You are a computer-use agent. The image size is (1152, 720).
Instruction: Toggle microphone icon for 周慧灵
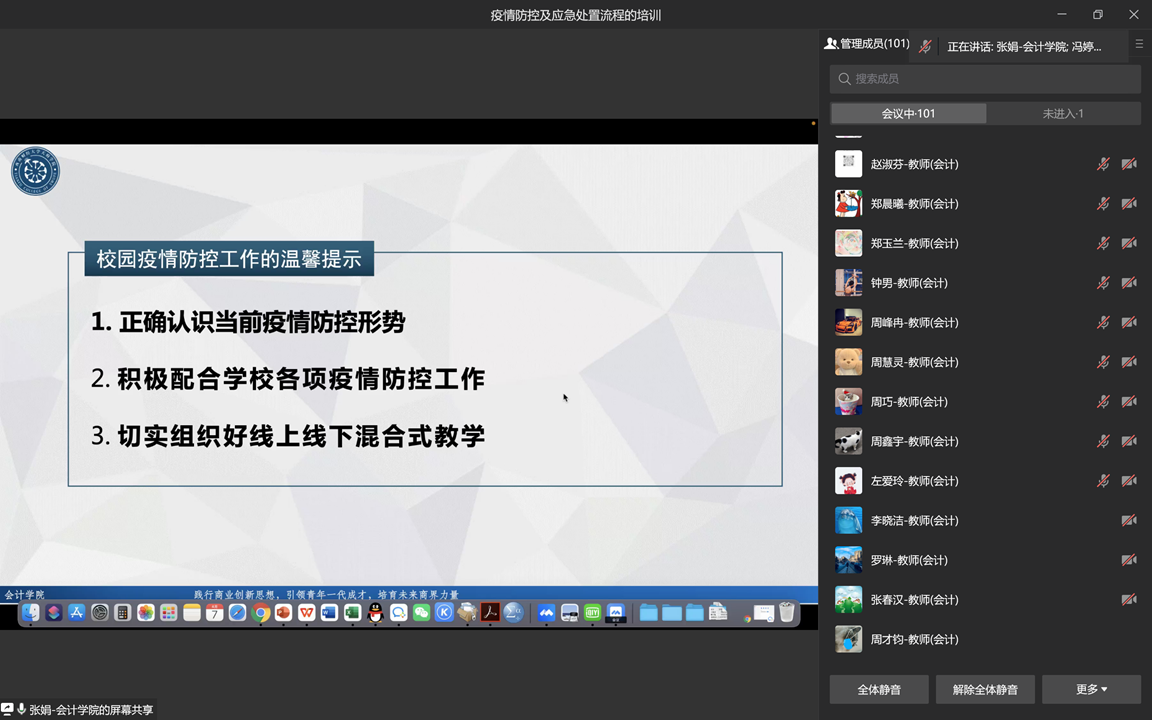1103,362
